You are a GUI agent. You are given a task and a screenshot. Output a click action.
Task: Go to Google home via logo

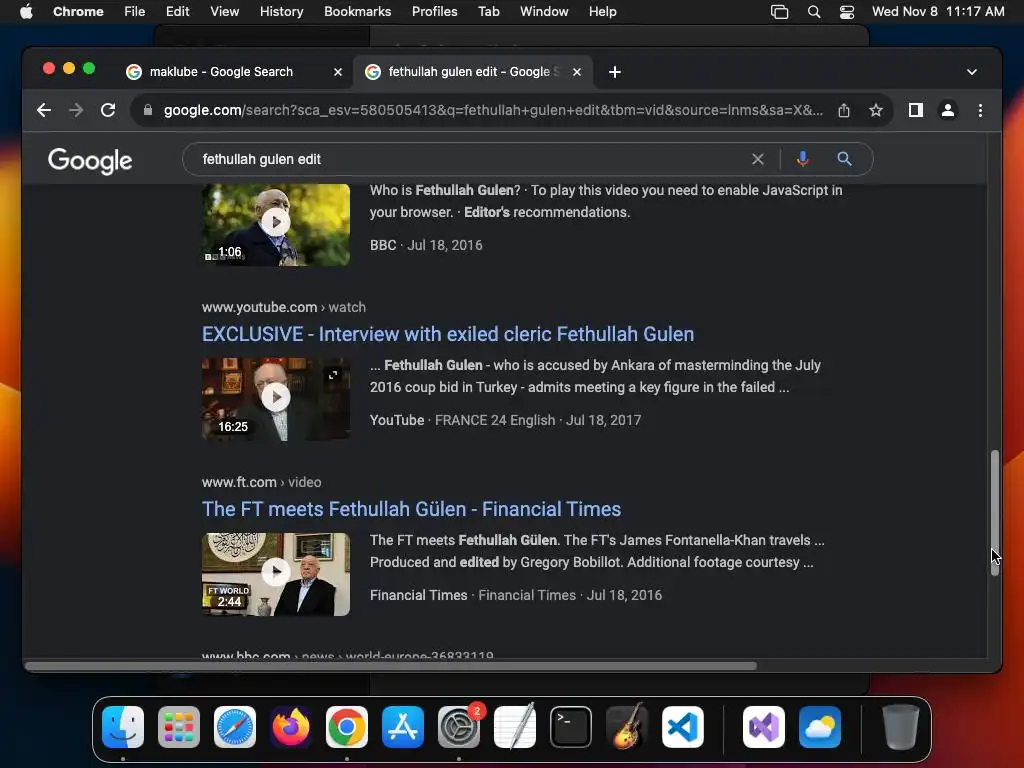(x=90, y=160)
